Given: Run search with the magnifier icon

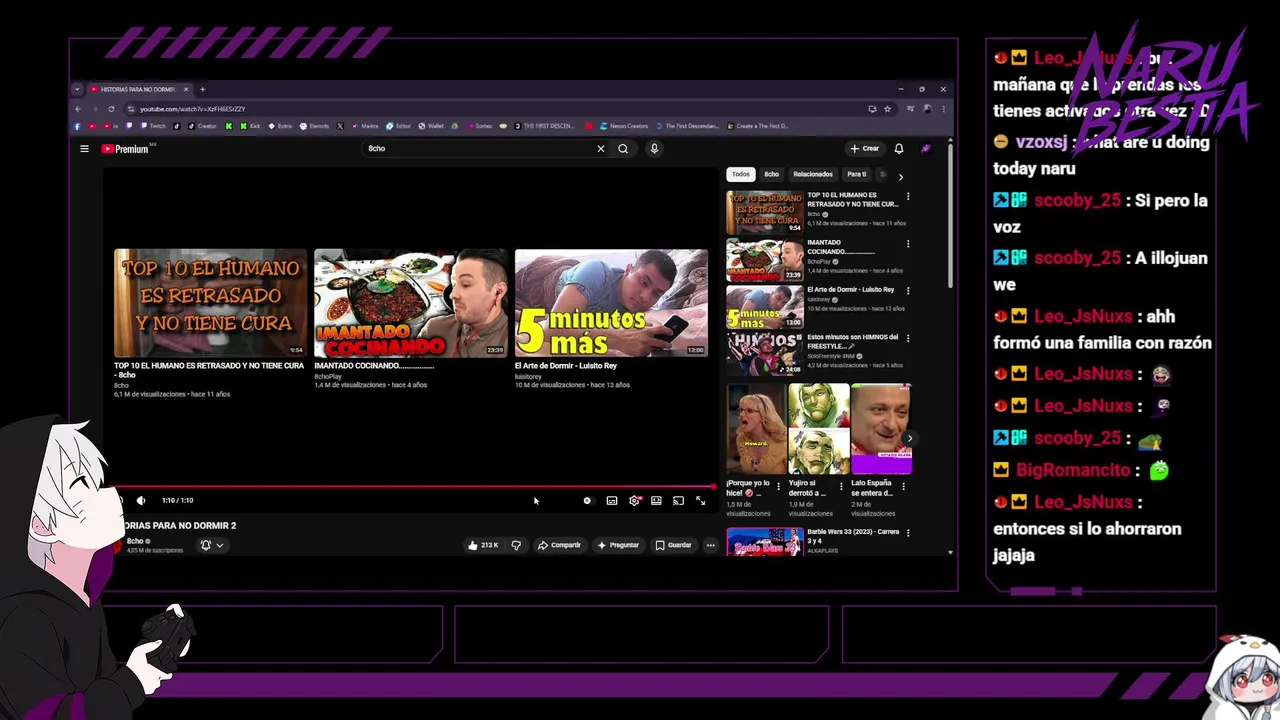Looking at the screenshot, I should tap(623, 148).
